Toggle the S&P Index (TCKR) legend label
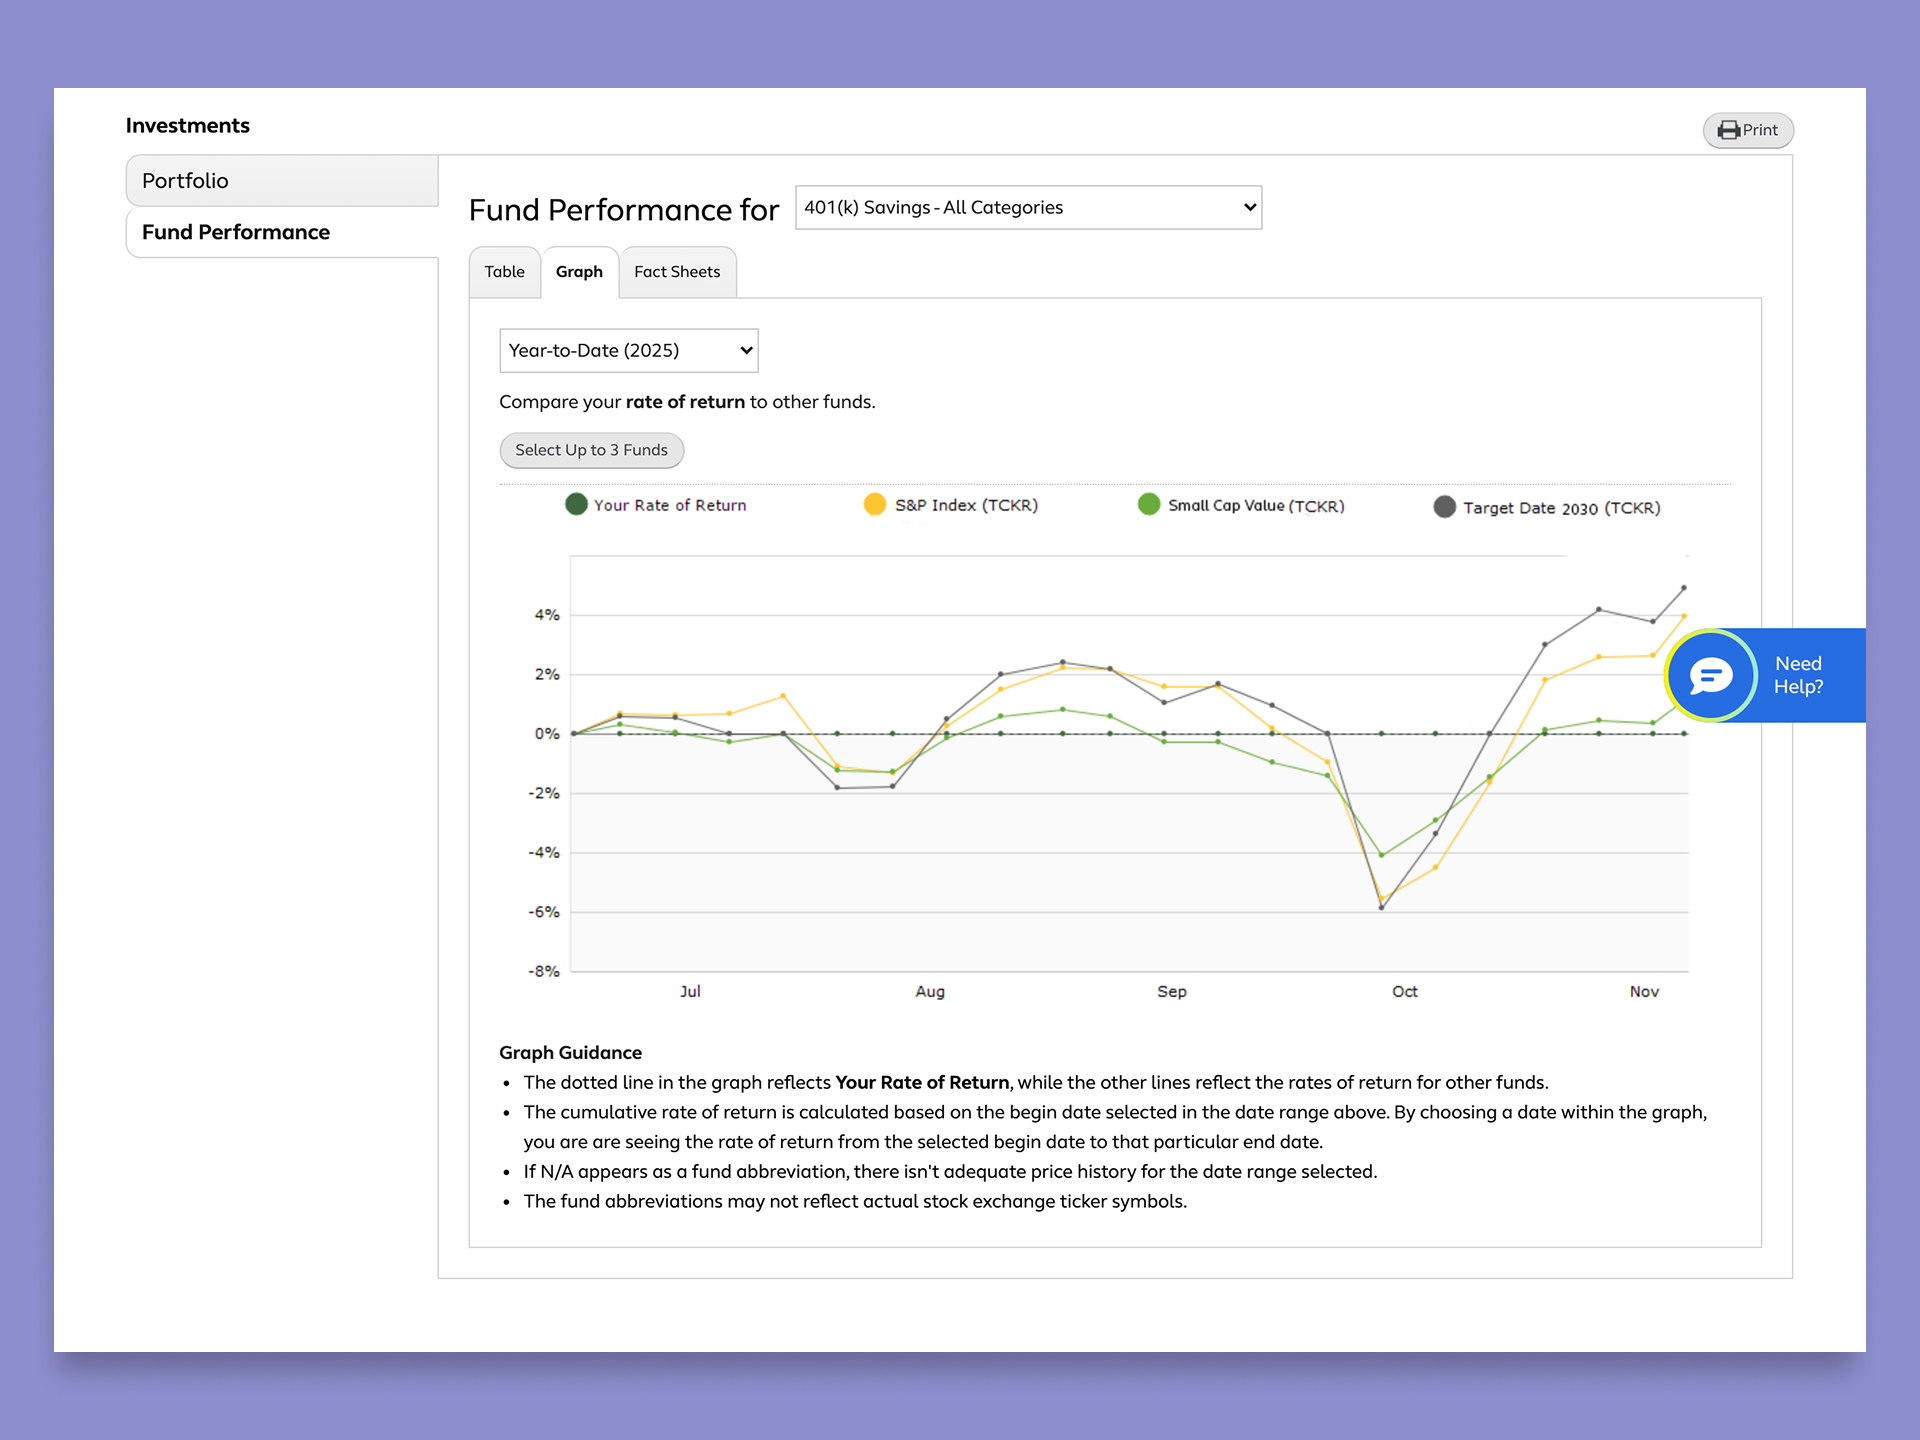 [x=966, y=505]
